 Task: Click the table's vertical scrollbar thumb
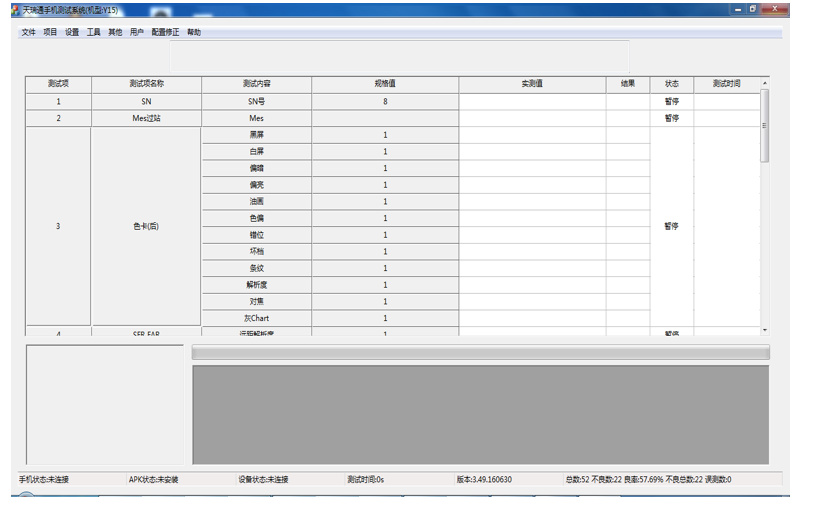(x=765, y=126)
